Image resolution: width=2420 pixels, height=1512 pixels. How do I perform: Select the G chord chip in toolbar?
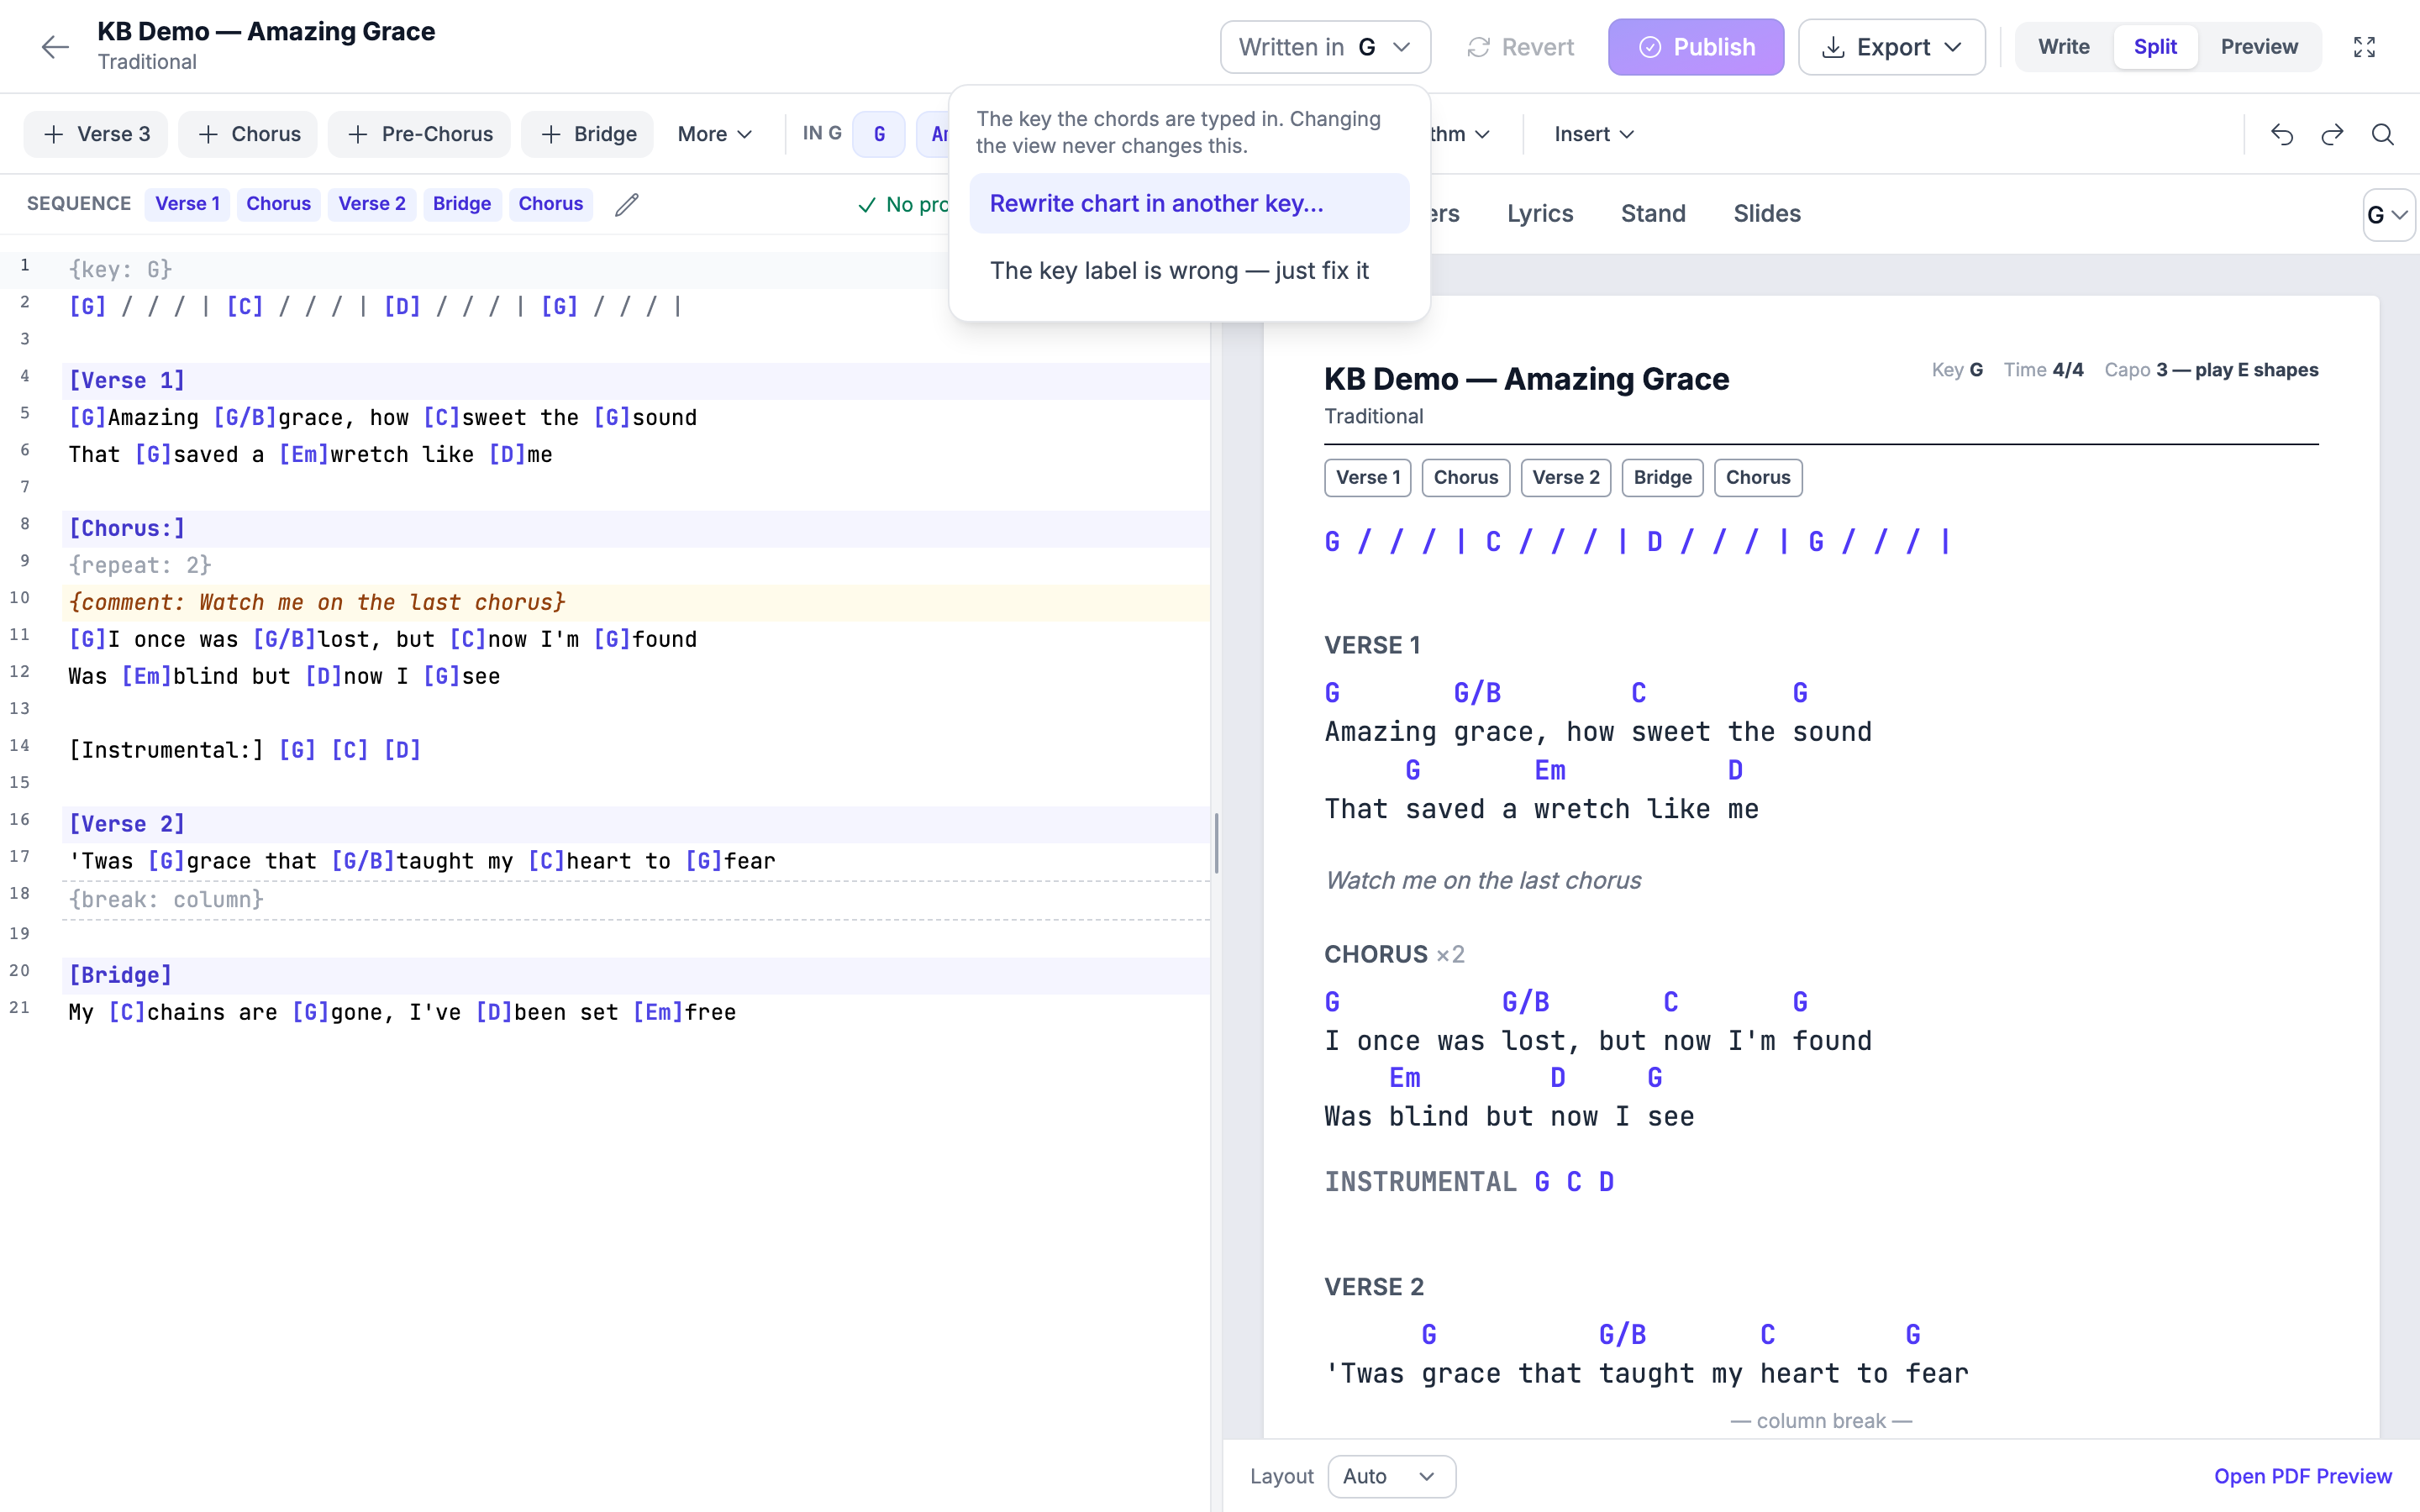click(879, 134)
